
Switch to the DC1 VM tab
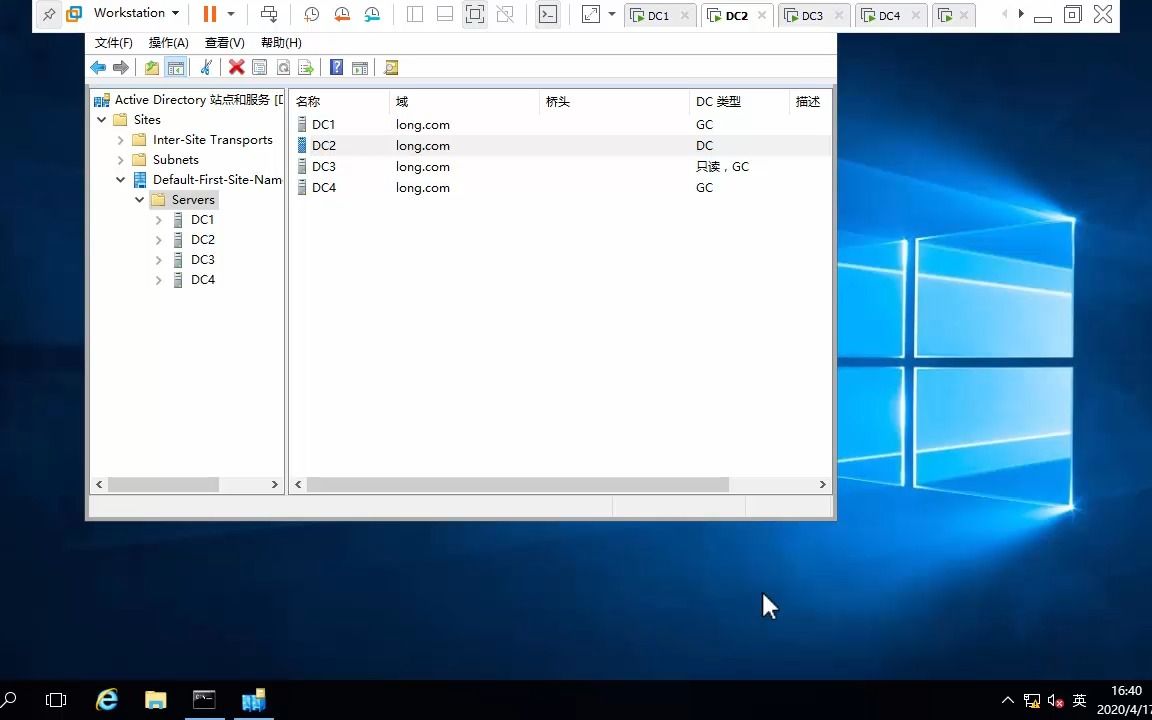(659, 15)
